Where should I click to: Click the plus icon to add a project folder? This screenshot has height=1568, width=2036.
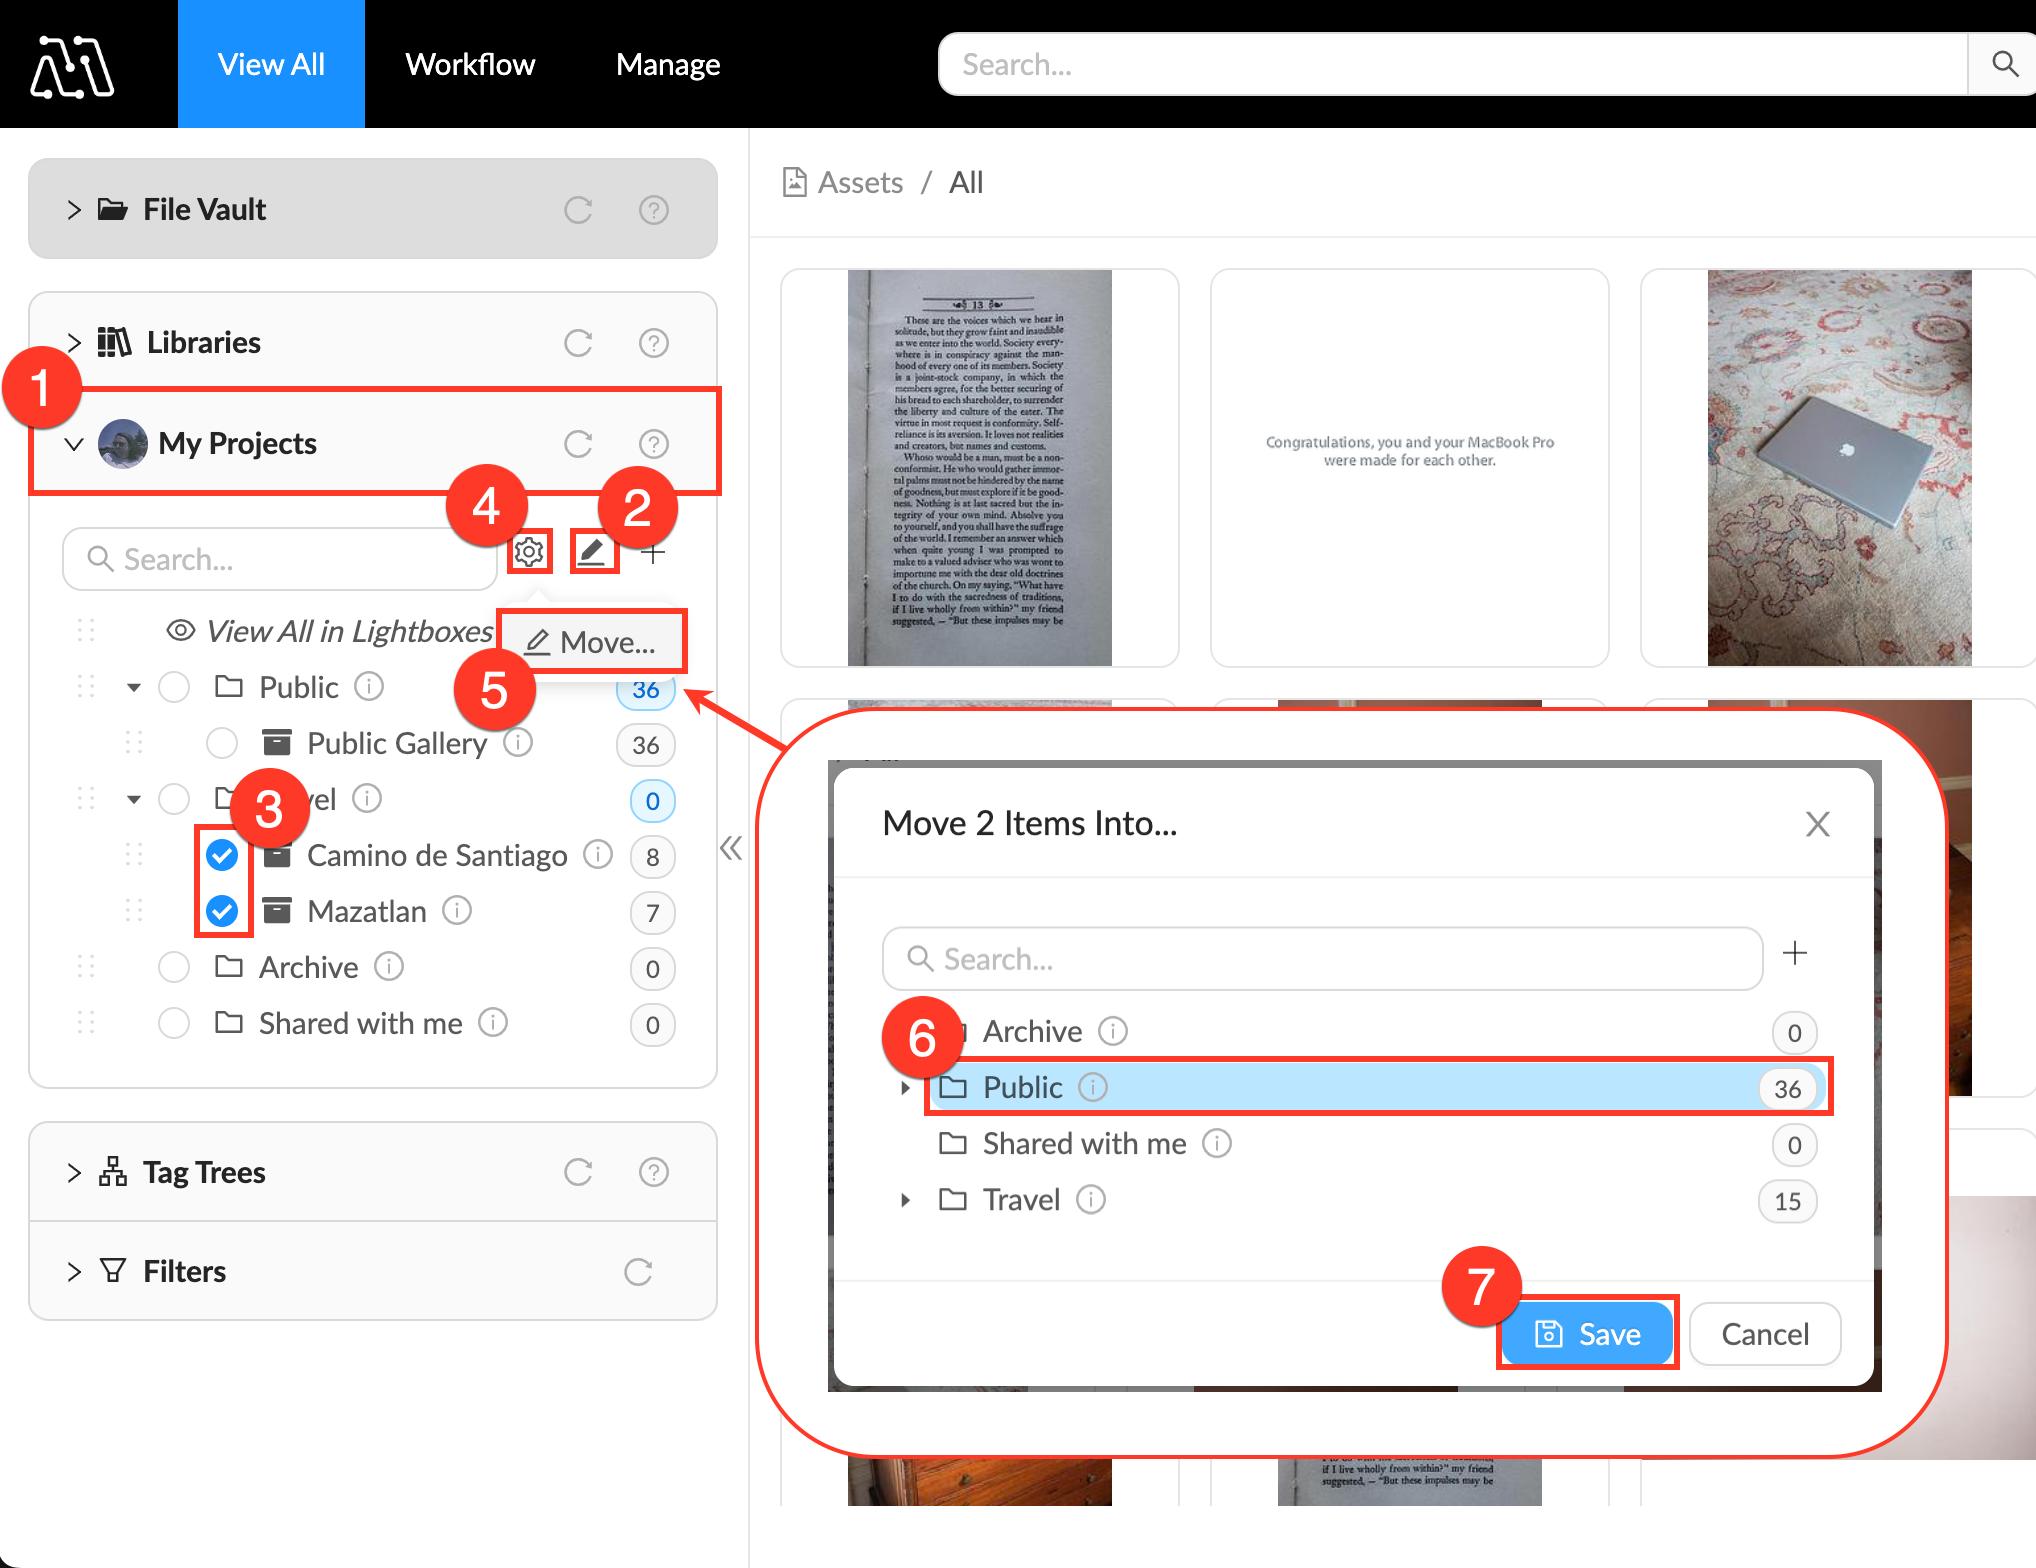(653, 553)
